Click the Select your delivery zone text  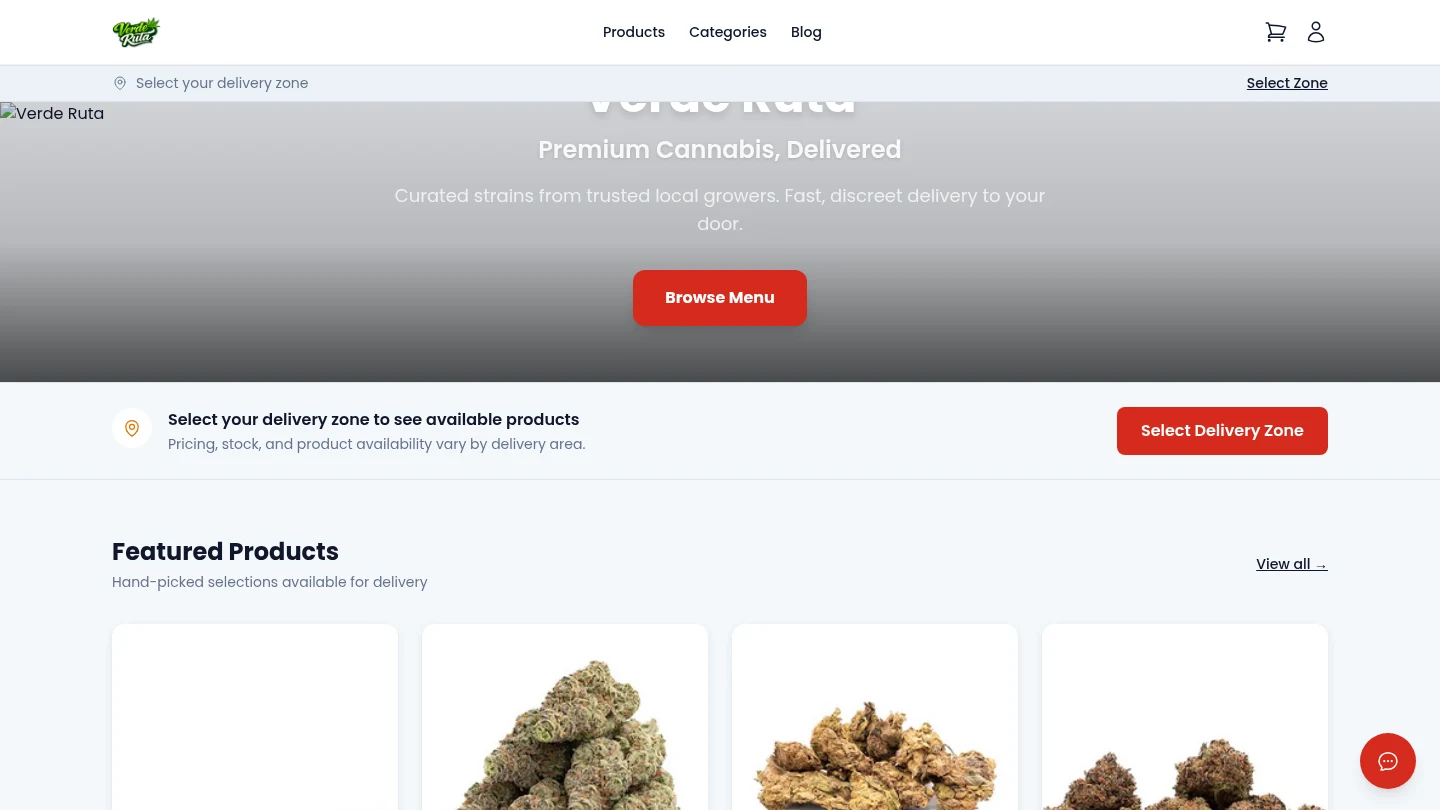coord(222,83)
